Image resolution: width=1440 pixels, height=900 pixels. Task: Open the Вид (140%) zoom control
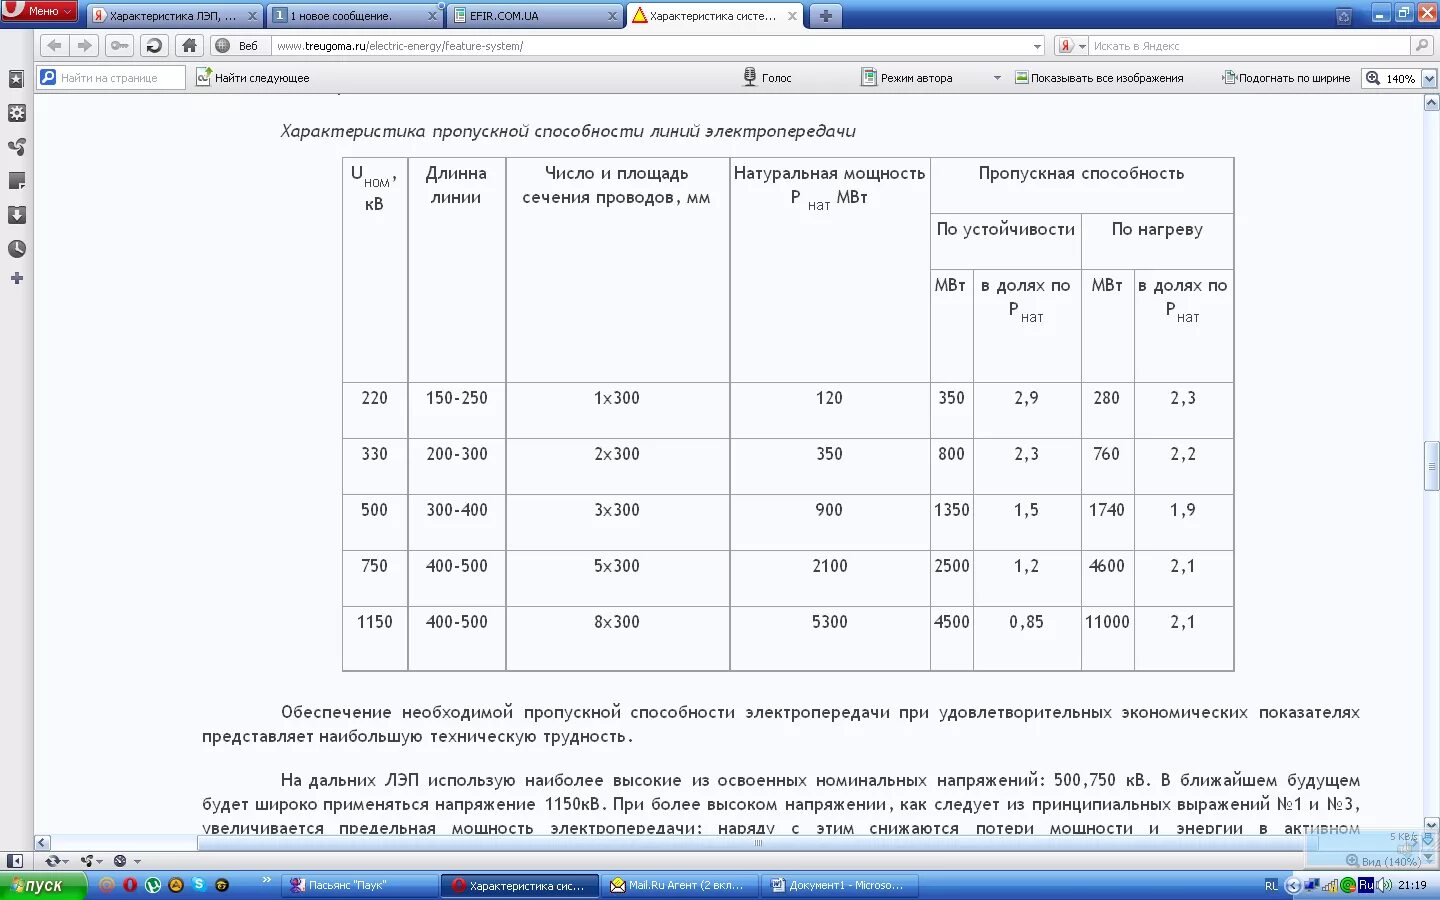(x=1383, y=861)
